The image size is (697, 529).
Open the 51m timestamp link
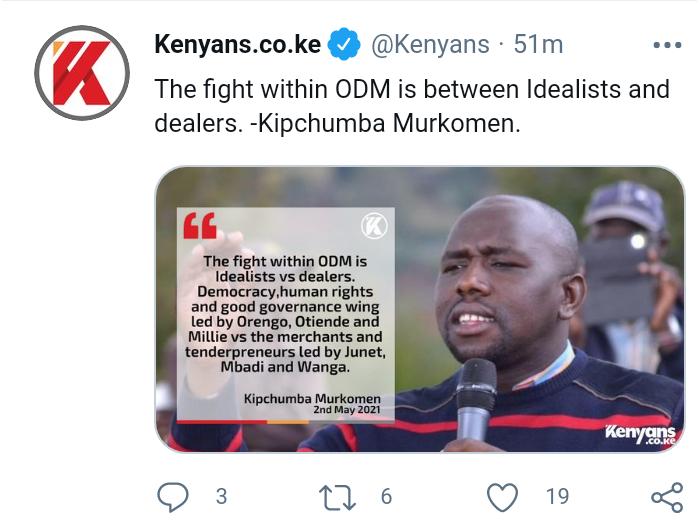pos(538,44)
